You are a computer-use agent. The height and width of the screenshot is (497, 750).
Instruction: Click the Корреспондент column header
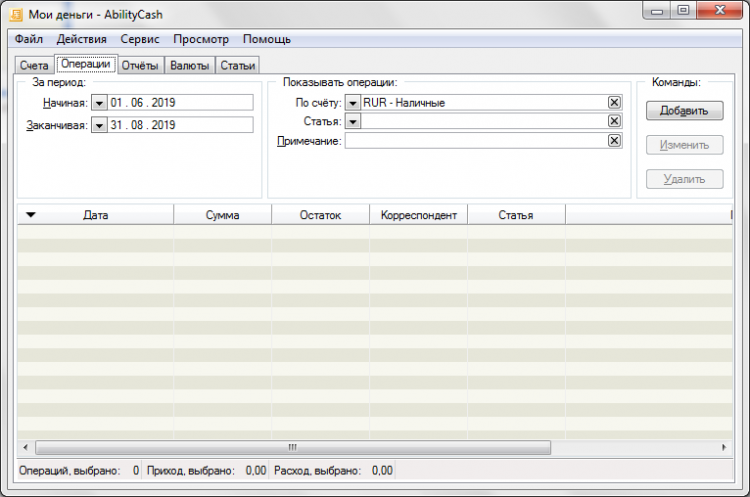tap(418, 215)
